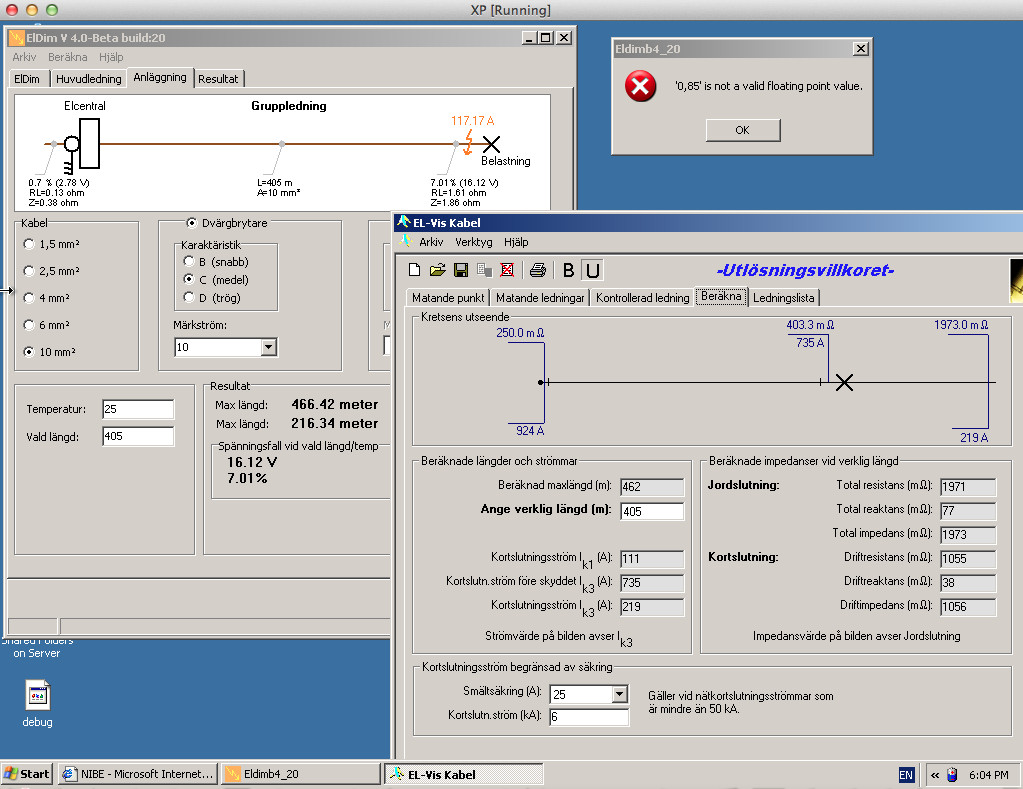
Task: Select the 1,5 mm² cable option
Action: pos(30,244)
